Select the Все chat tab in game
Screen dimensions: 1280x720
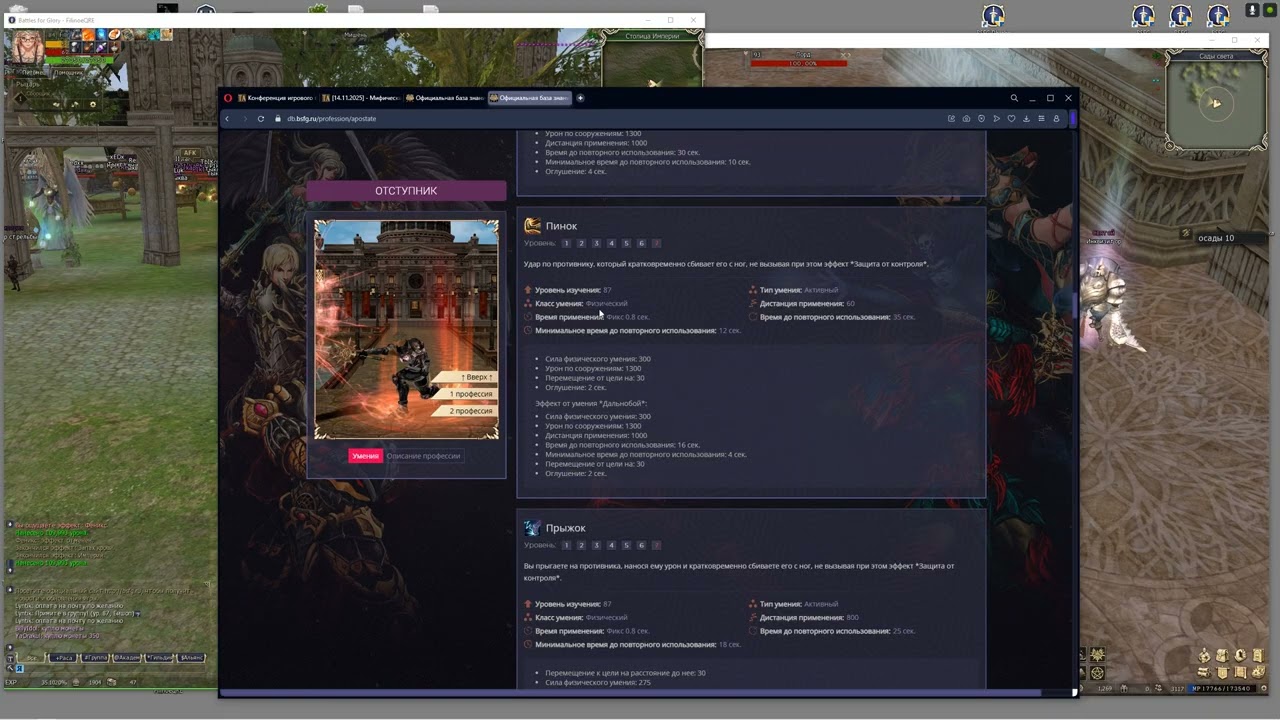pos(32,658)
